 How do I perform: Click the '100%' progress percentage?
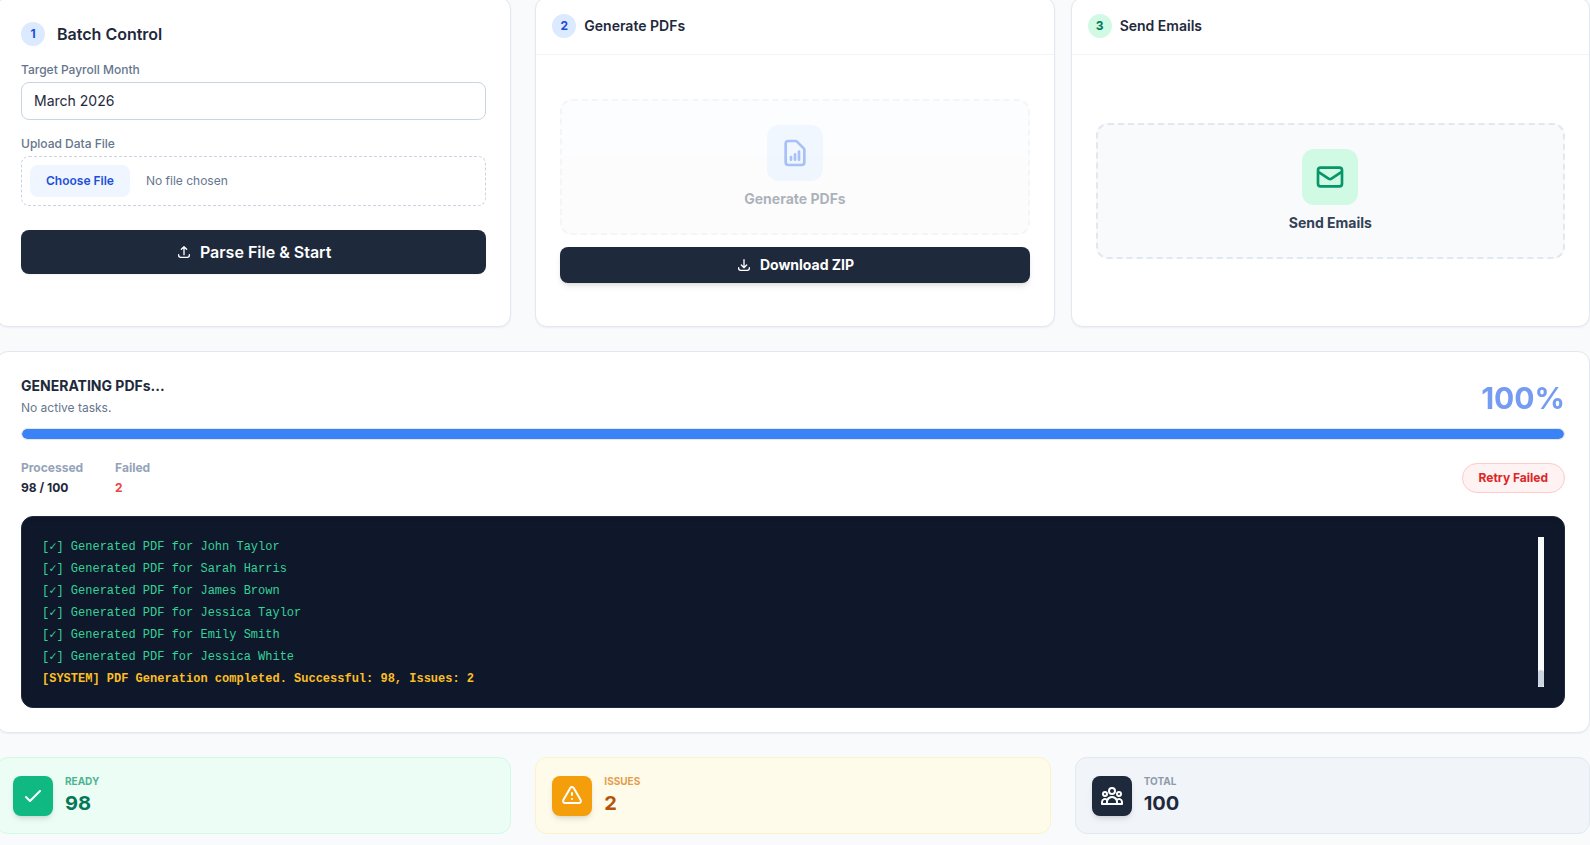pyautogui.click(x=1522, y=398)
